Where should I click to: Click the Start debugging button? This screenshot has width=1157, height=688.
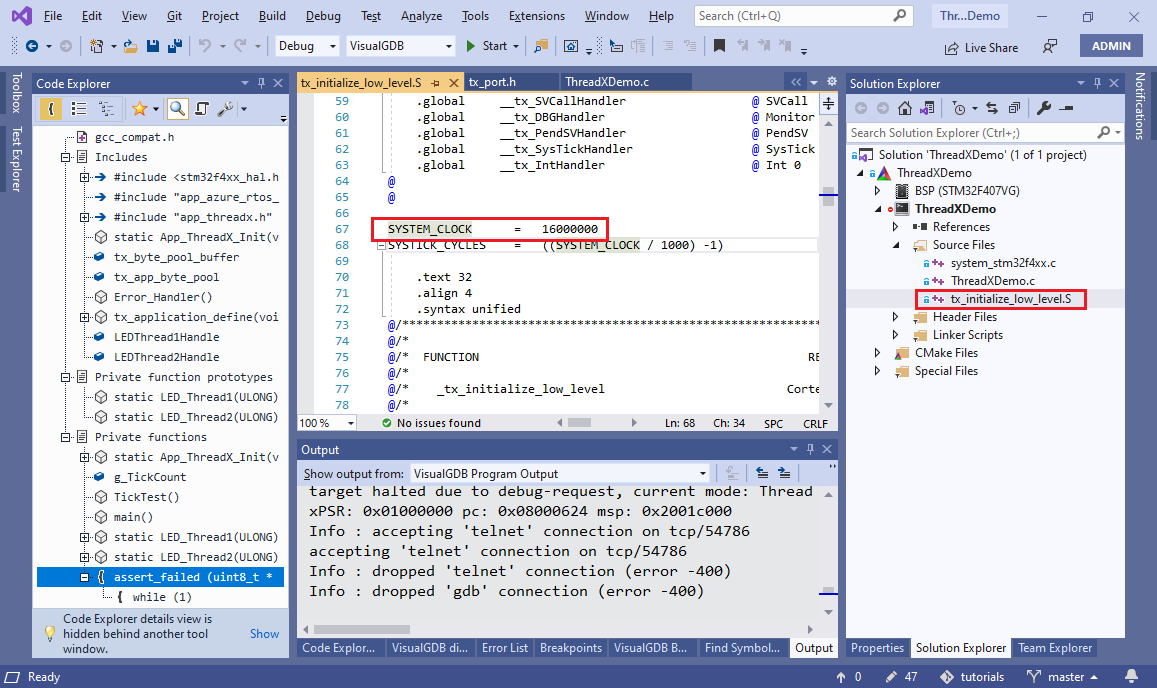pos(487,46)
